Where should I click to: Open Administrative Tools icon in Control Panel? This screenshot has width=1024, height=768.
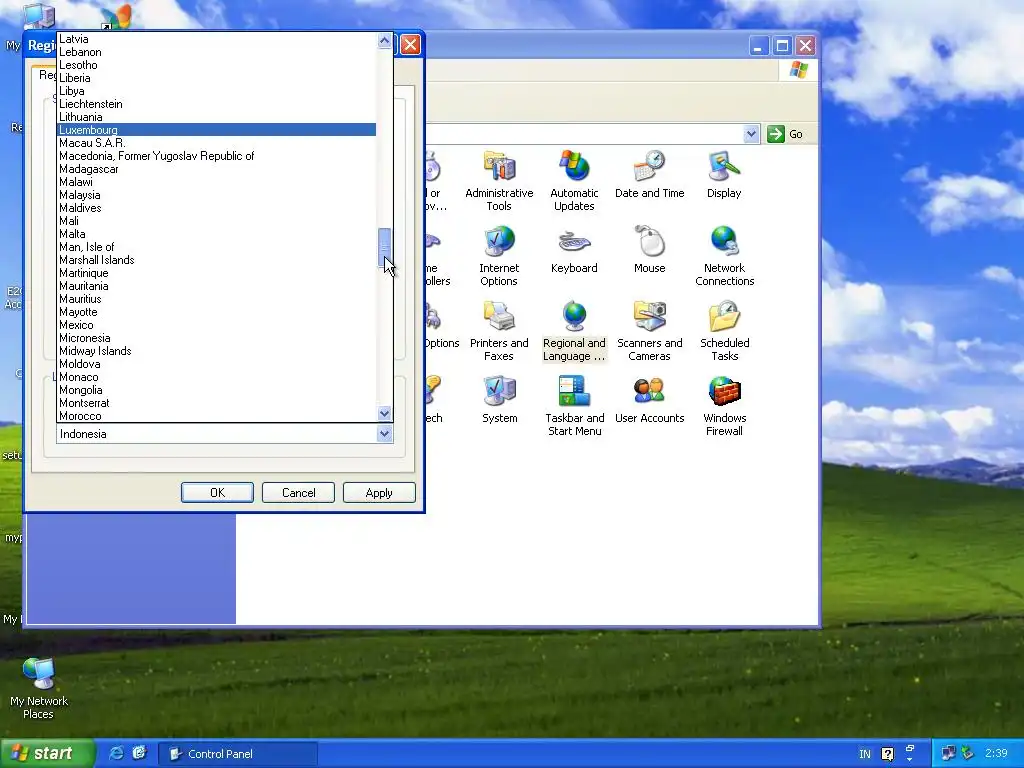coord(499,180)
